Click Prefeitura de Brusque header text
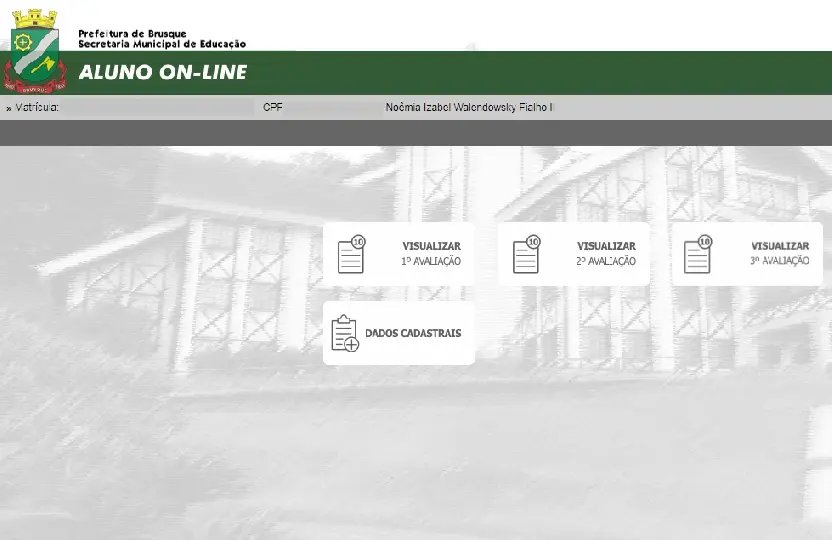This screenshot has width=832, height=540. click(132, 34)
